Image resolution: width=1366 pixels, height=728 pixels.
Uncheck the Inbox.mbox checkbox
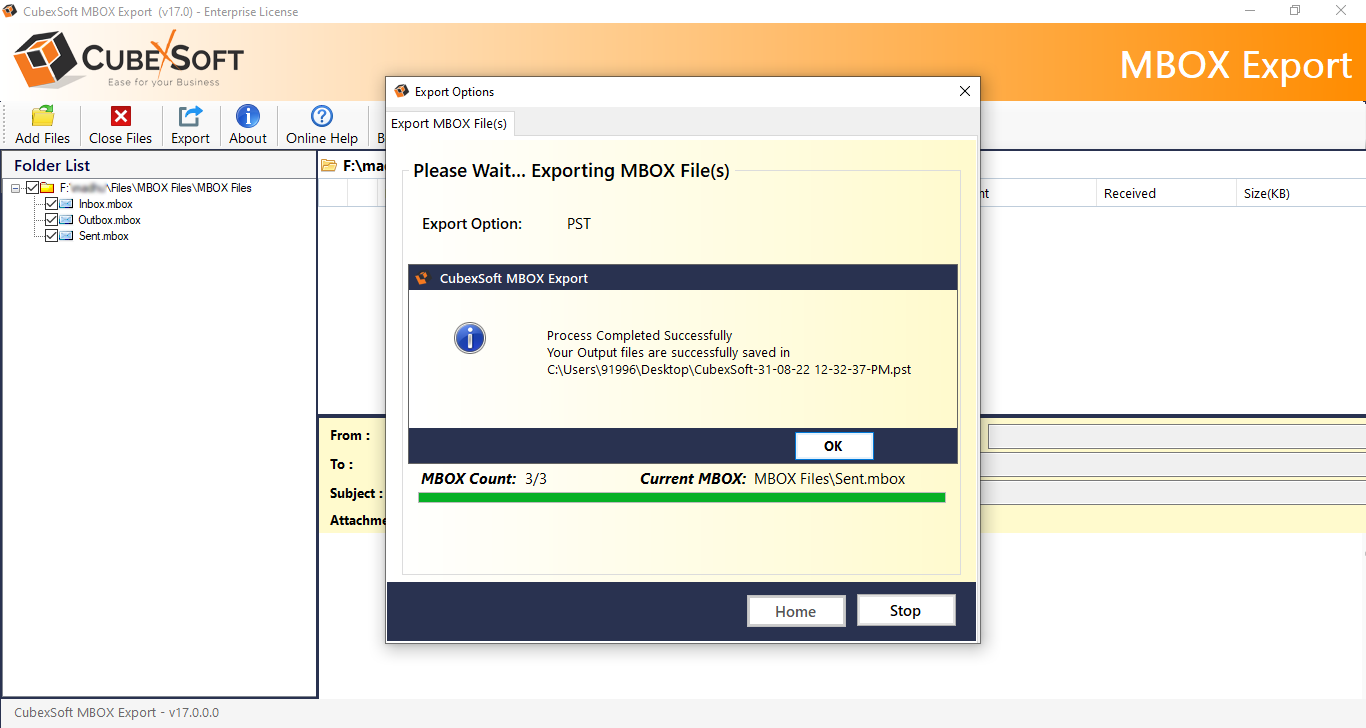[x=50, y=203]
